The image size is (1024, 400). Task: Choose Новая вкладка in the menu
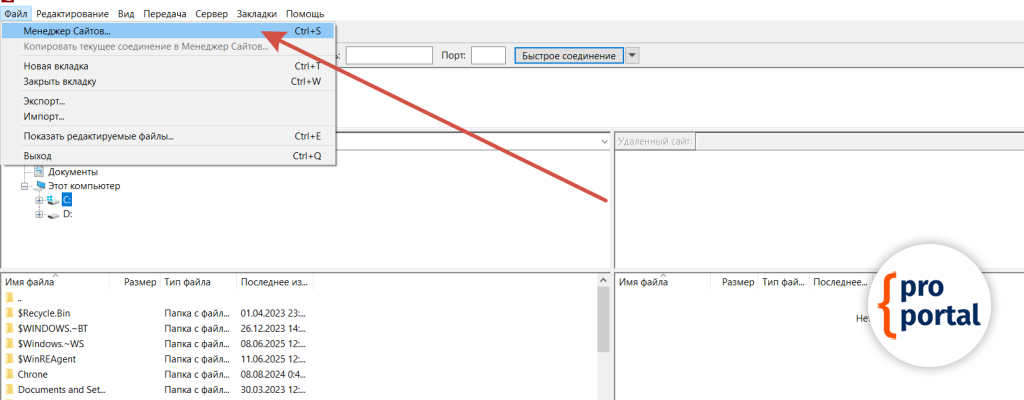tap(59, 66)
